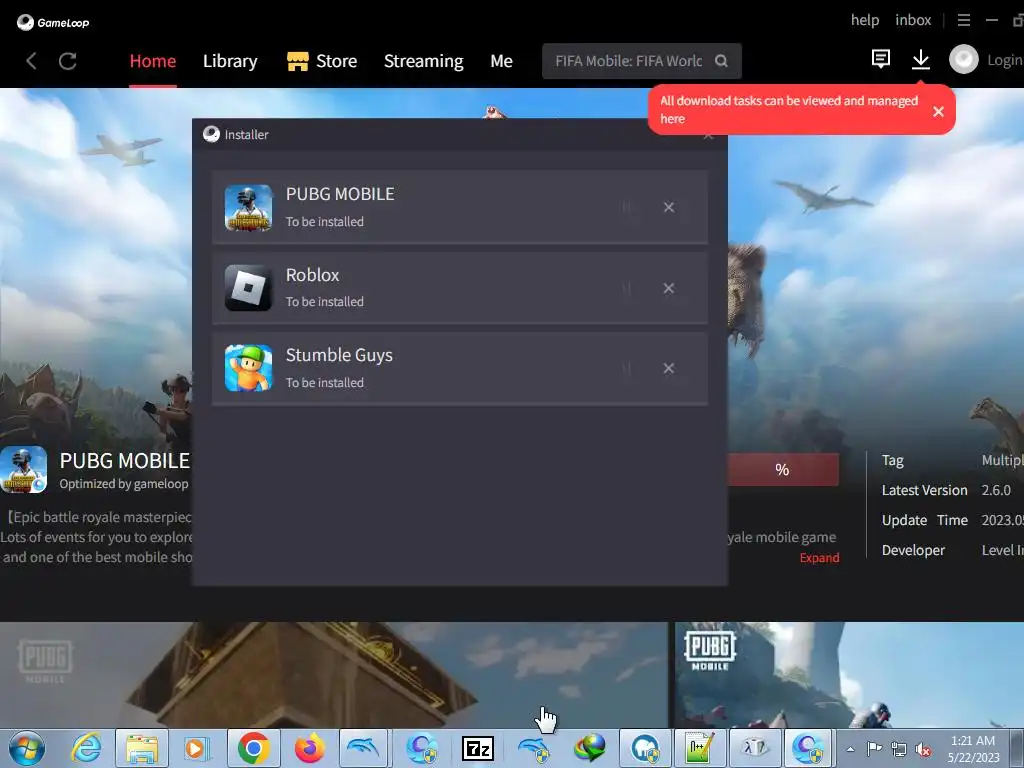1024x768 pixels.
Task: Refresh the GameLoop page
Action: 68,61
